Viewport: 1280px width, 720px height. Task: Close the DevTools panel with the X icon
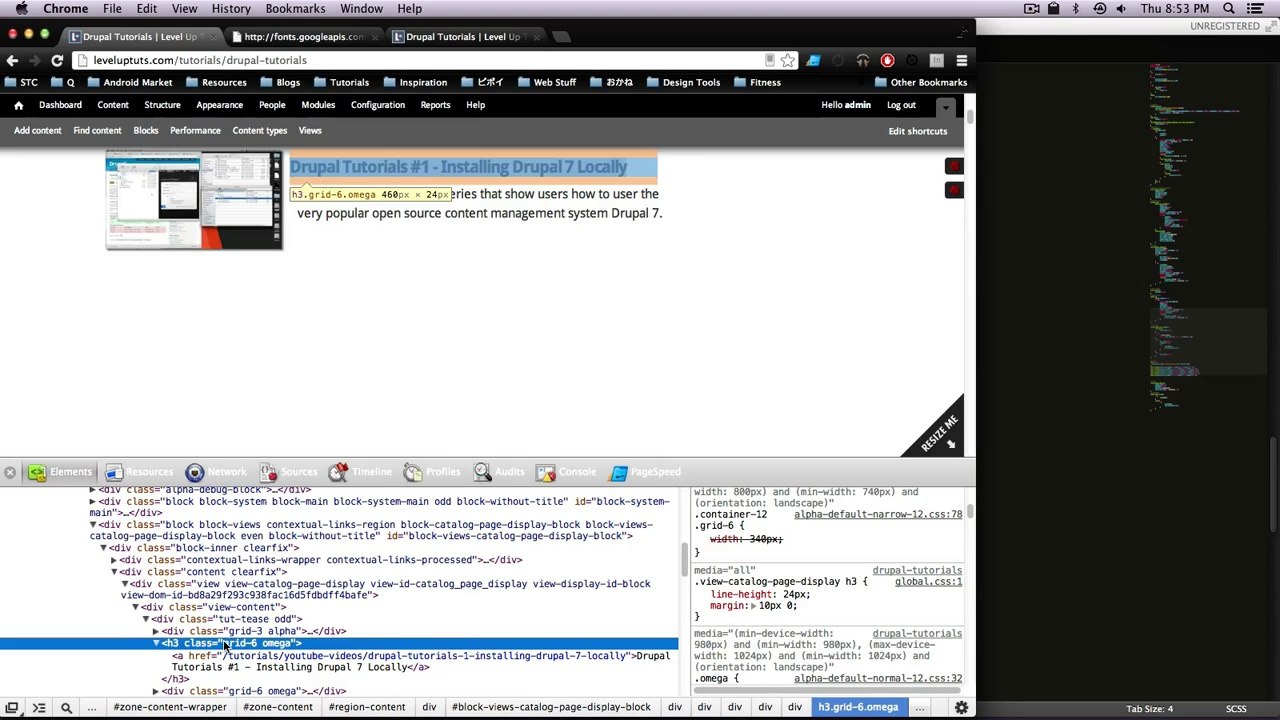9,472
